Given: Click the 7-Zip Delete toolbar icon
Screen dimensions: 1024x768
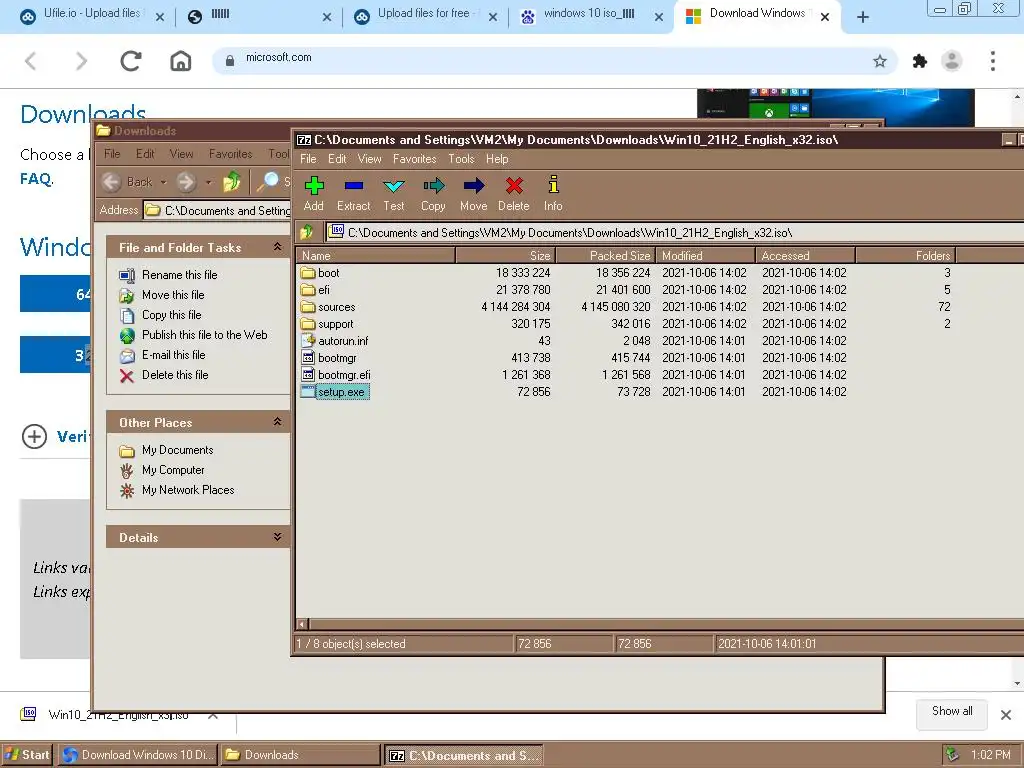Looking at the screenshot, I should [x=514, y=186].
